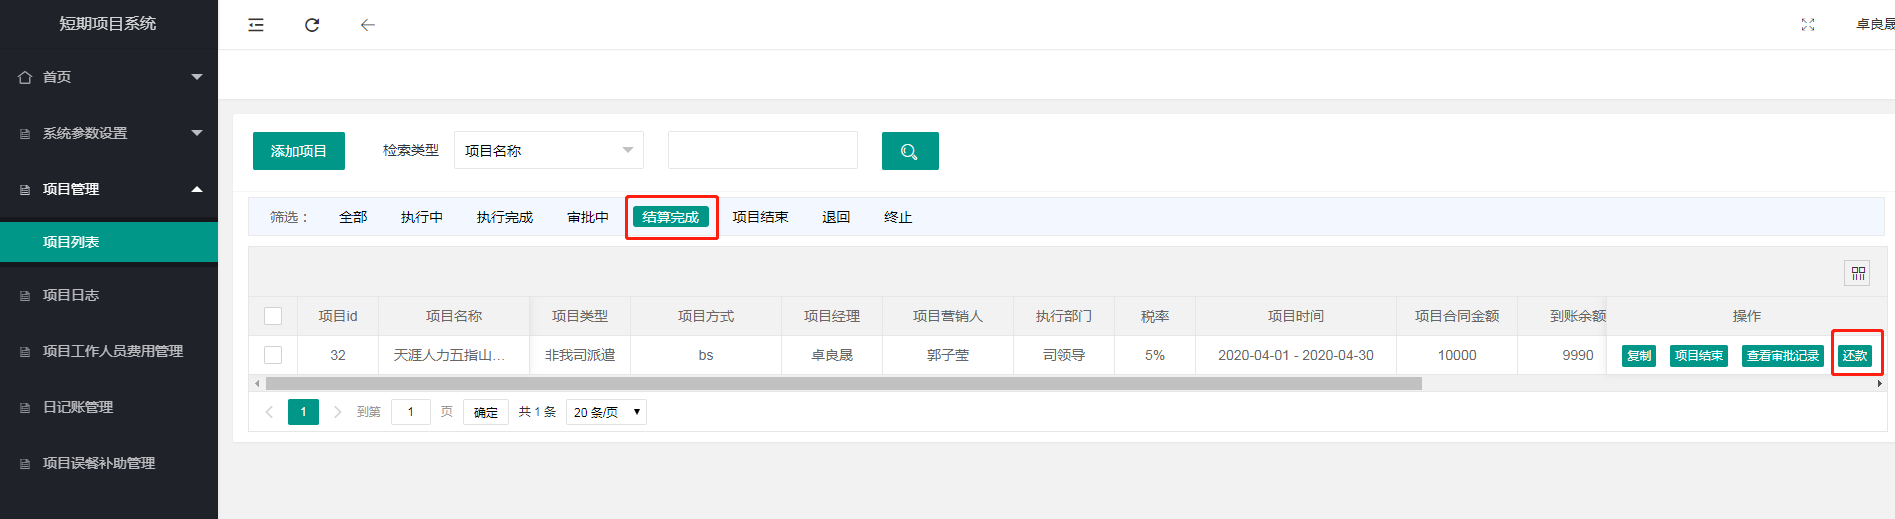Screen dimensions: 1895x519
Task: Expand the 首页 menu arrow
Action: point(197,77)
